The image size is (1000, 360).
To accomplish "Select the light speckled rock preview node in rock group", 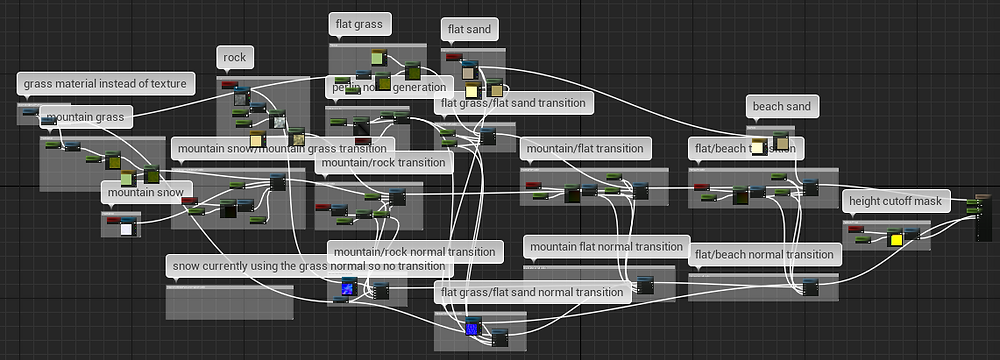I will pos(277,119).
